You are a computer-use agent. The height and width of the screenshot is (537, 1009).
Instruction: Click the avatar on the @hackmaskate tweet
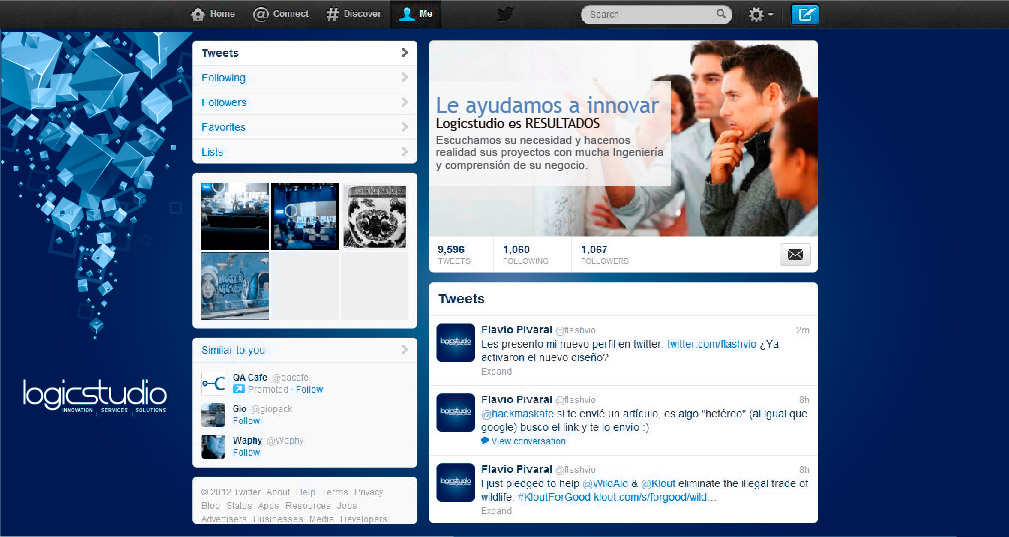[456, 412]
